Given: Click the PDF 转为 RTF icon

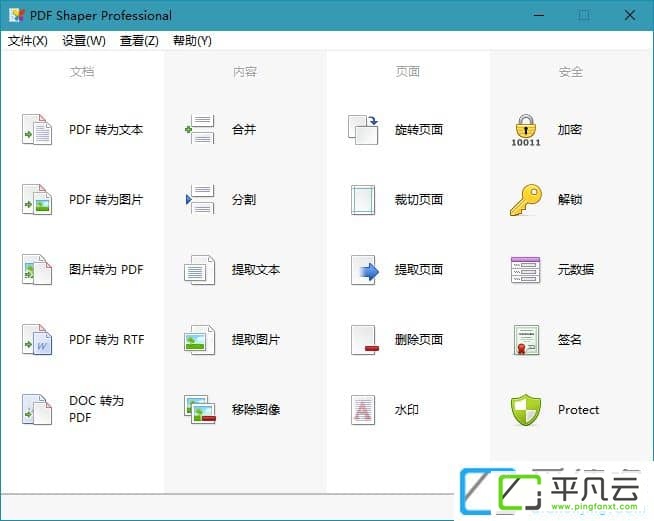Looking at the screenshot, I should pyautogui.click(x=37, y=340).
